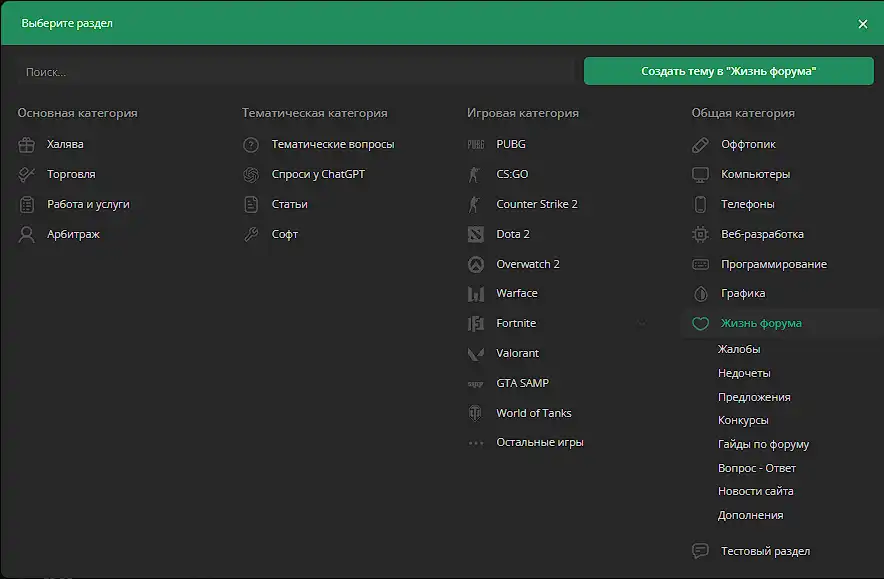The height and width of the screenshot is (579, 884).
Task: Select the GTA SAMP section
Action: [522, 383]
